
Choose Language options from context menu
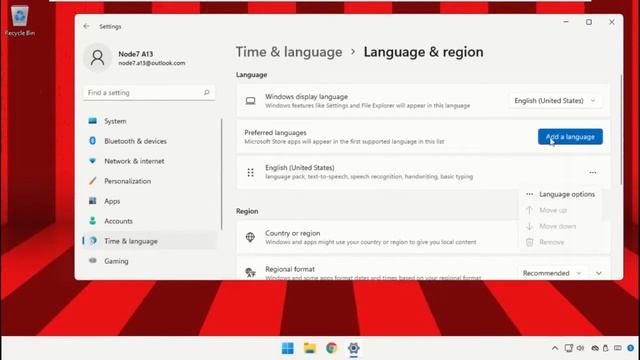[x=560, y=194]
